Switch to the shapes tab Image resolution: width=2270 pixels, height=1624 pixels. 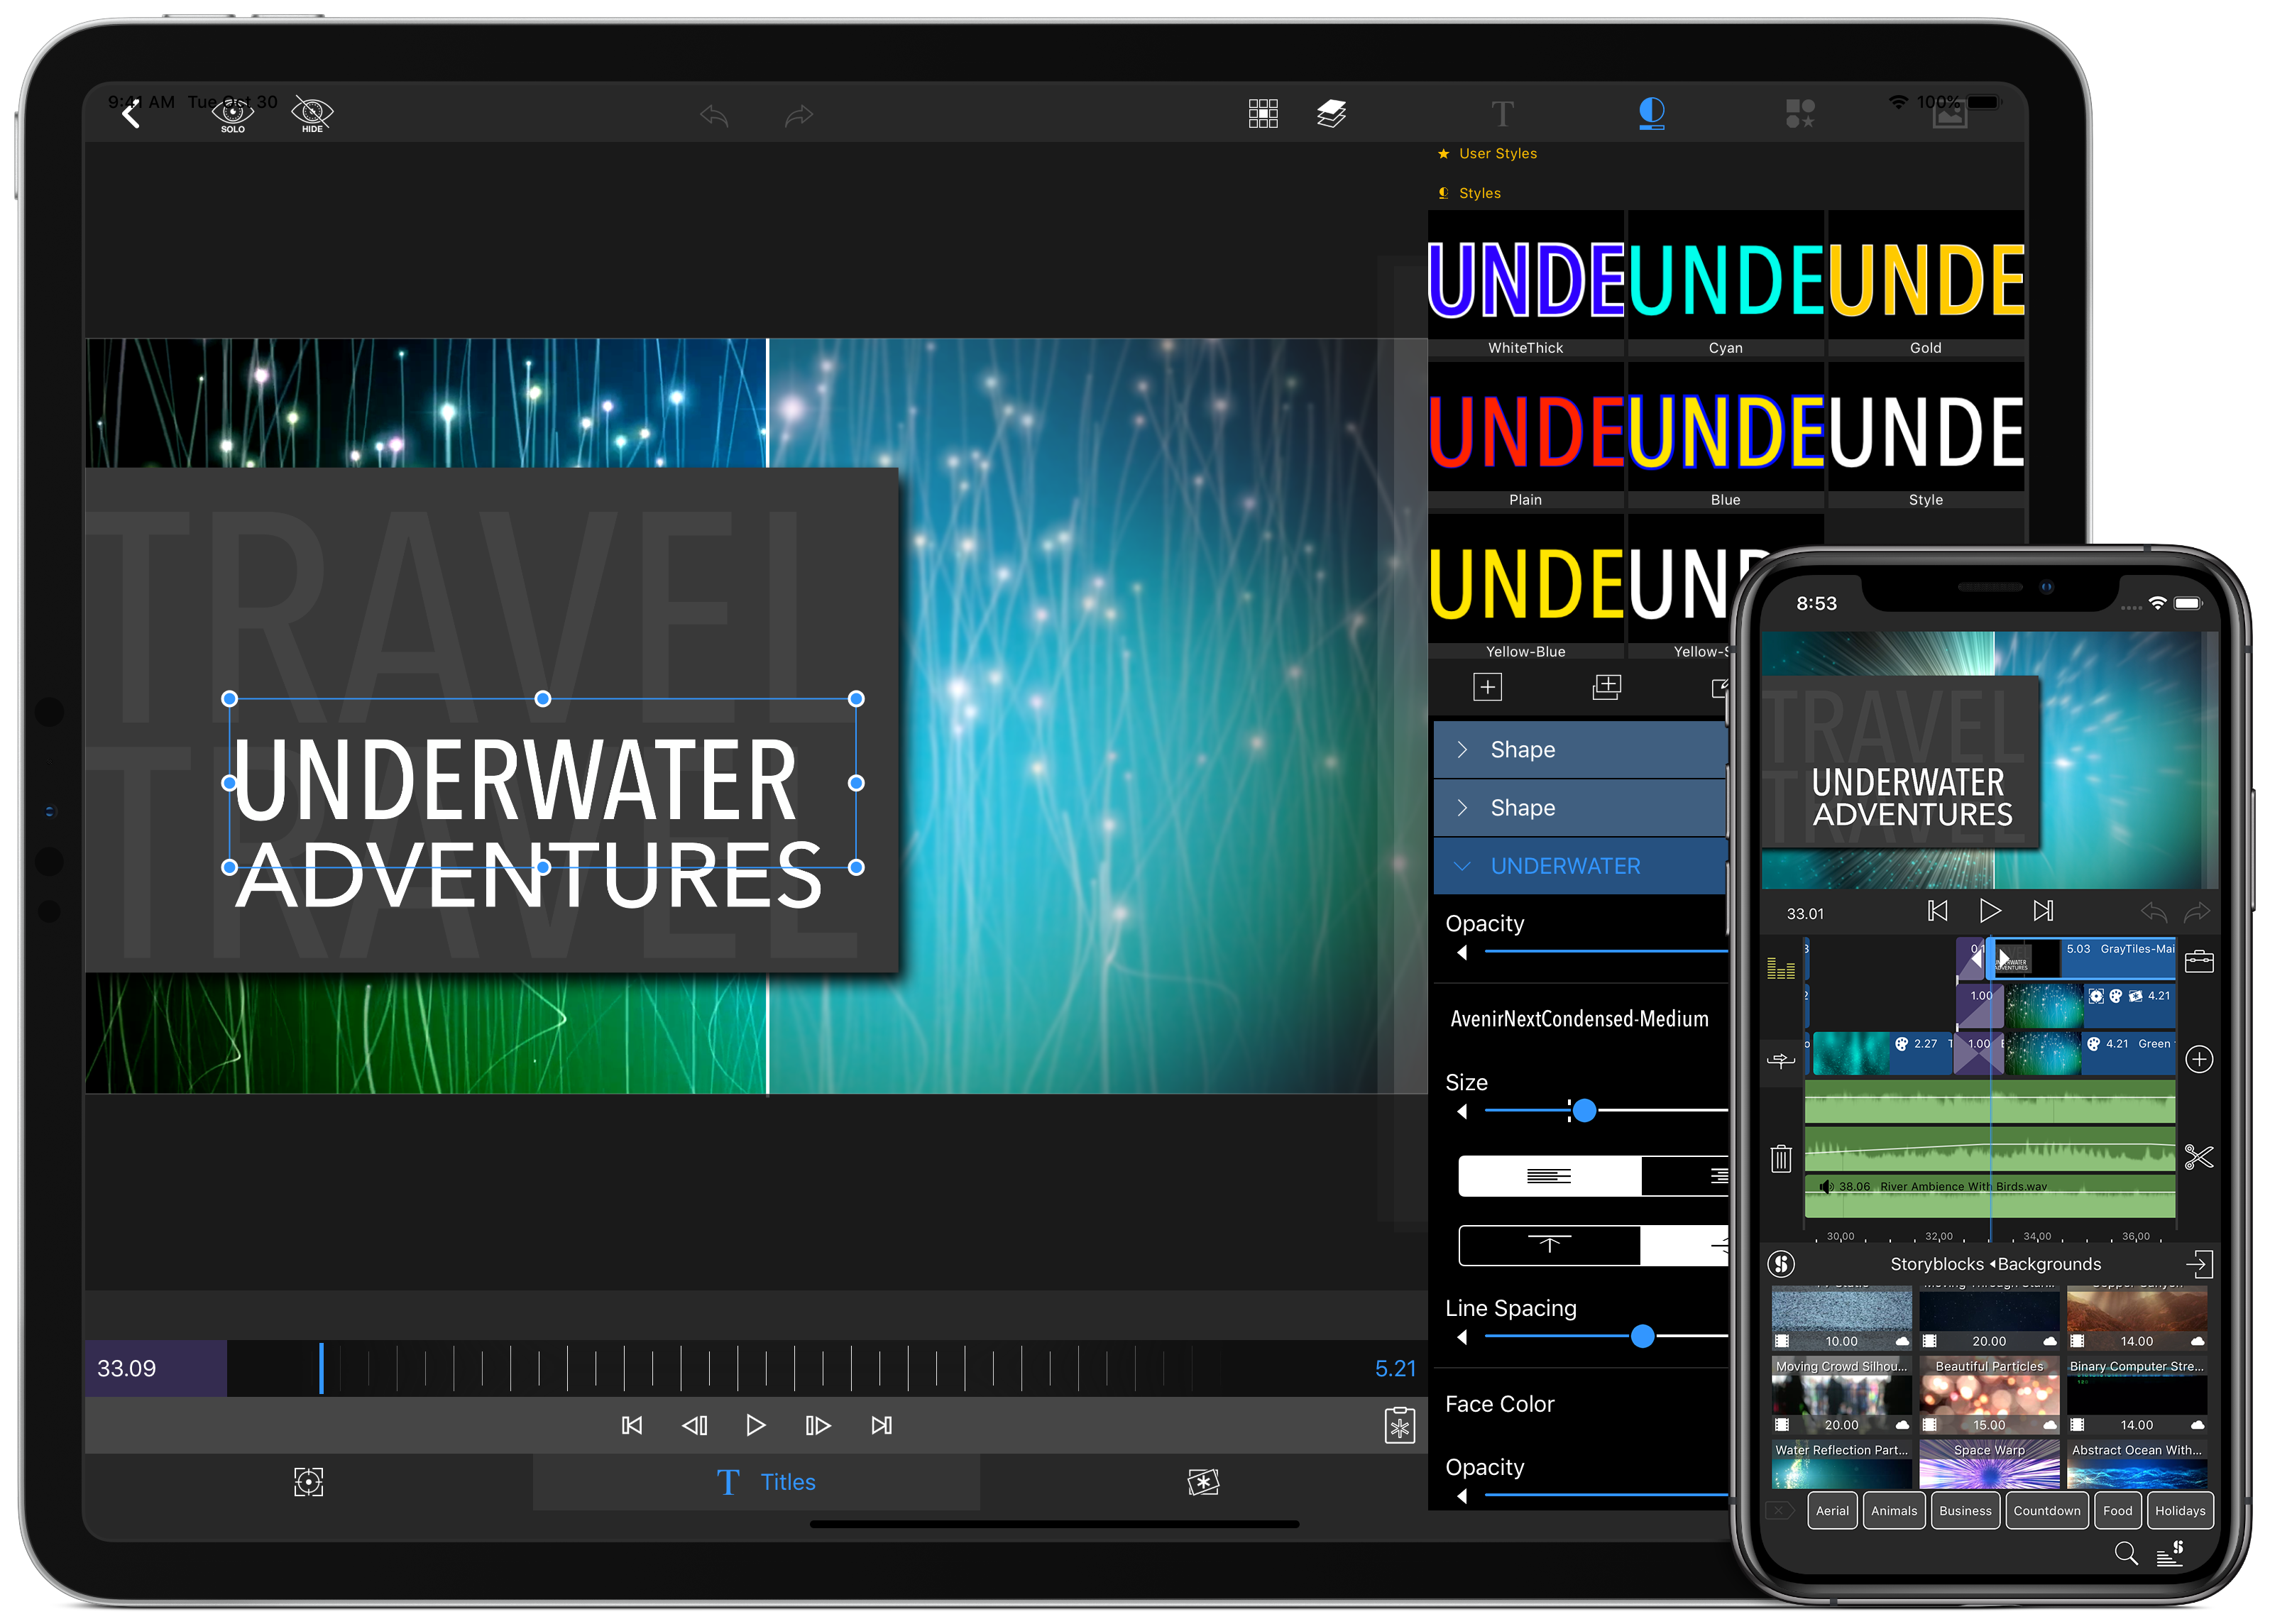coord(1800,114)
